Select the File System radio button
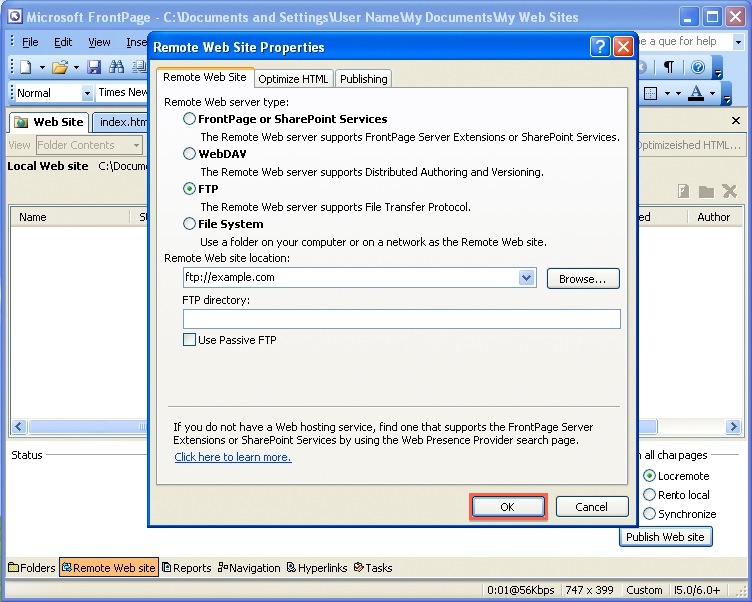The width and height of the screenshot is (752, 602). point(190,224)
